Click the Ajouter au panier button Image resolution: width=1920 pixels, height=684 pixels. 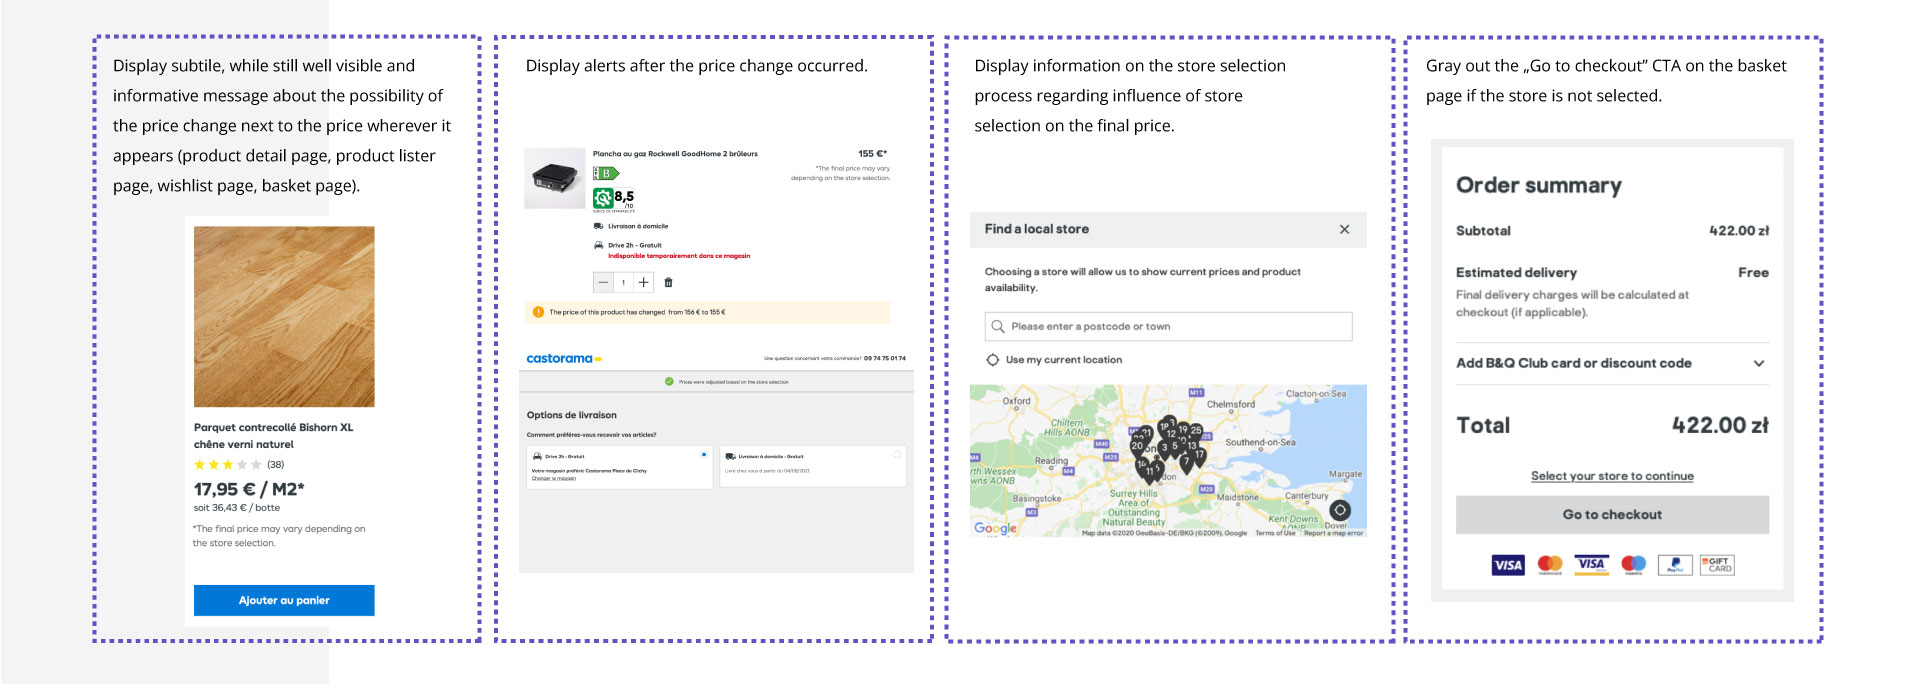coord(284,600)
